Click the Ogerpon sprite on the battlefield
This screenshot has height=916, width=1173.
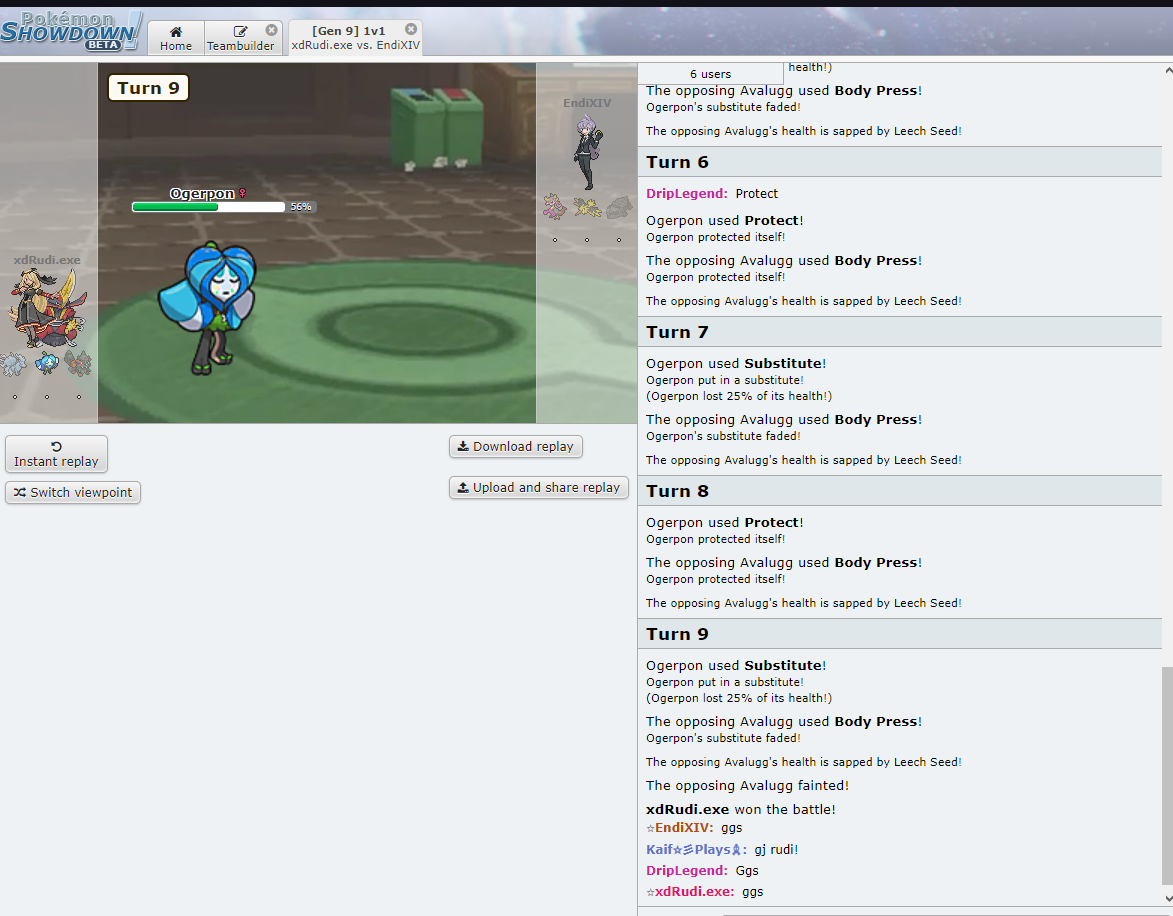[210, 307]
